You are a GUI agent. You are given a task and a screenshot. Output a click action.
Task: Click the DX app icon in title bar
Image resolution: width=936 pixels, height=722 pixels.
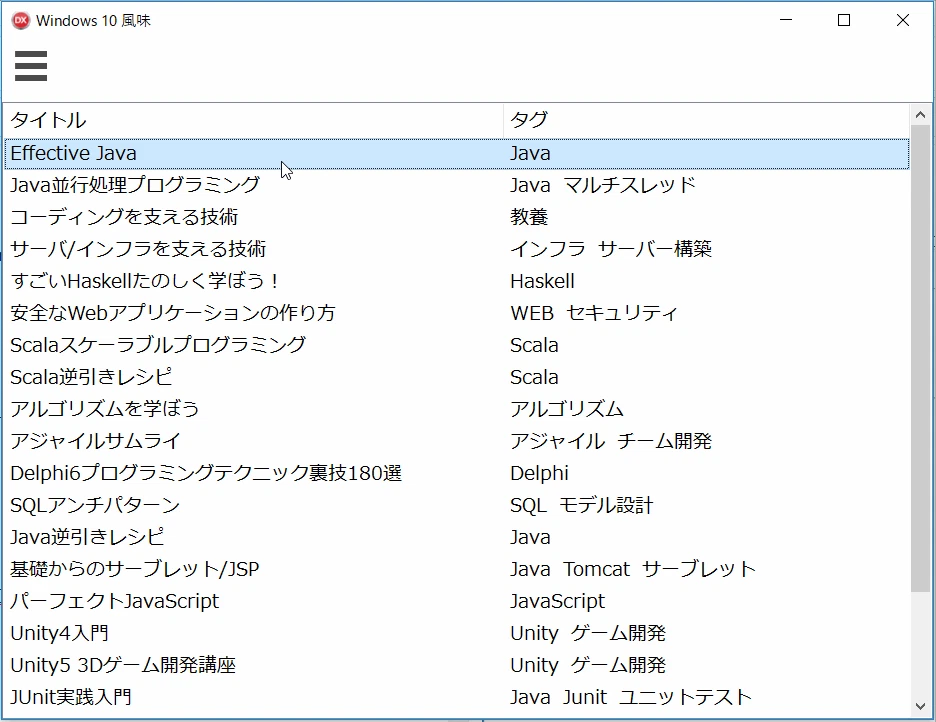[20, 20]
